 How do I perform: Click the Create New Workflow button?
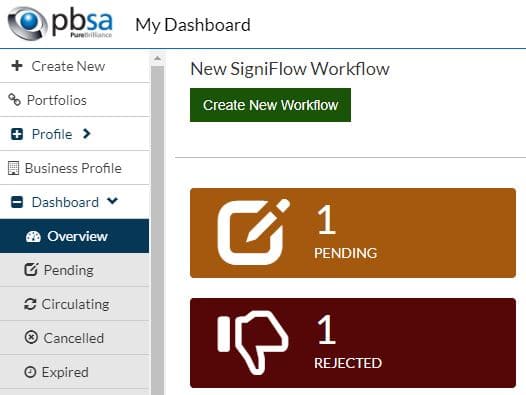coord(270,105)
